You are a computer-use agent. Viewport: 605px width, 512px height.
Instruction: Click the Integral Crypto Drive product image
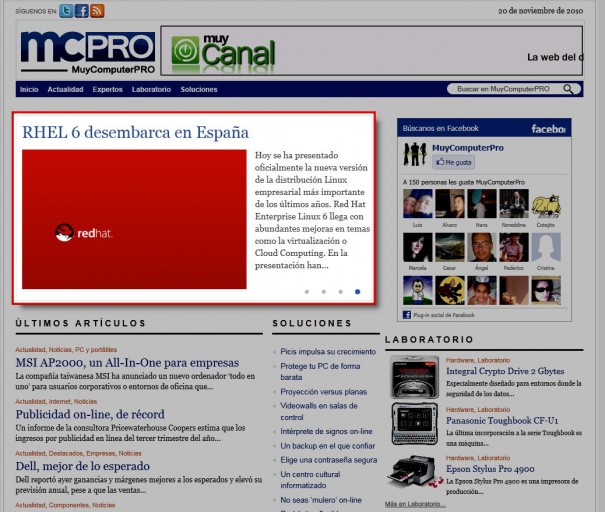point(414,377)
